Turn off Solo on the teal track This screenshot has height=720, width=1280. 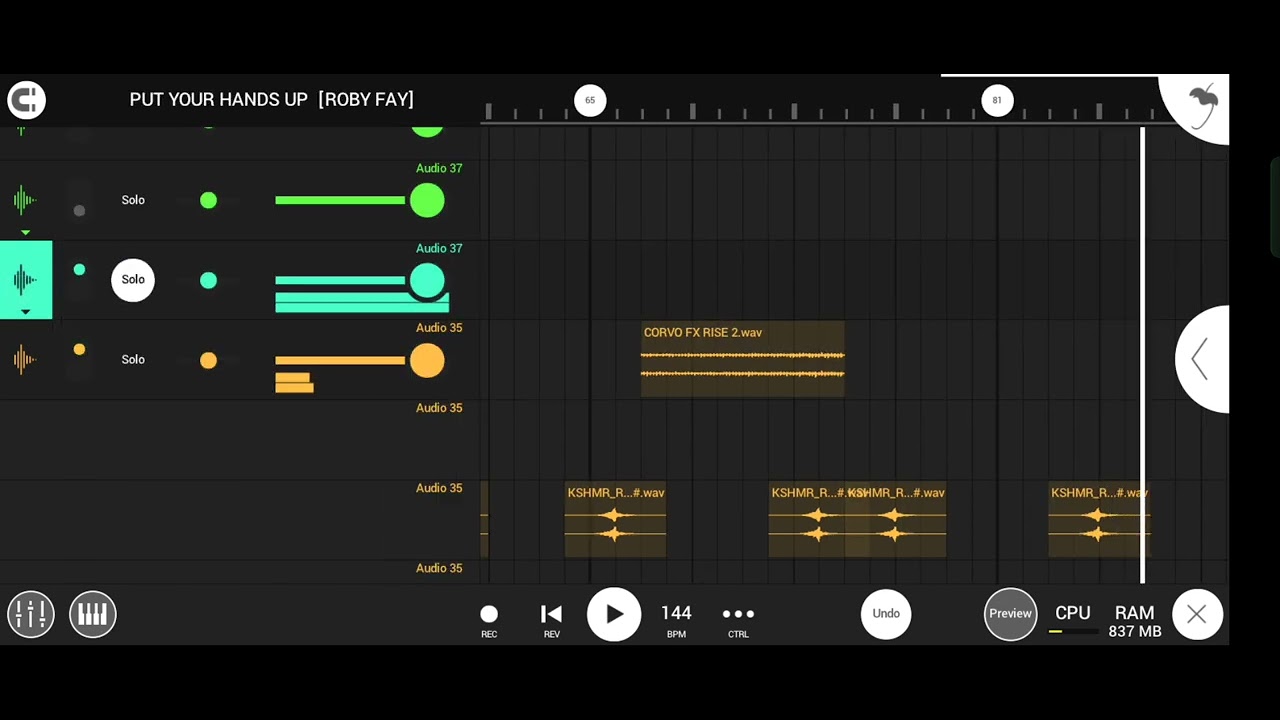[x=133, y=280]
